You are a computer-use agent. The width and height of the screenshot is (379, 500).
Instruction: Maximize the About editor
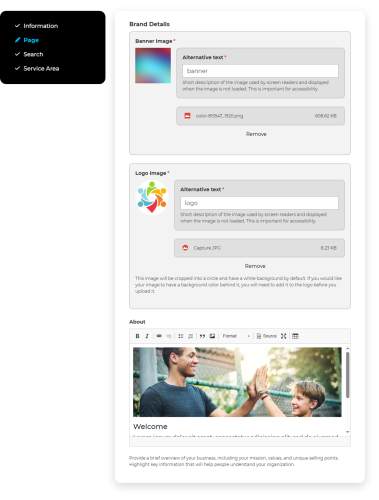tap(283, 336)
